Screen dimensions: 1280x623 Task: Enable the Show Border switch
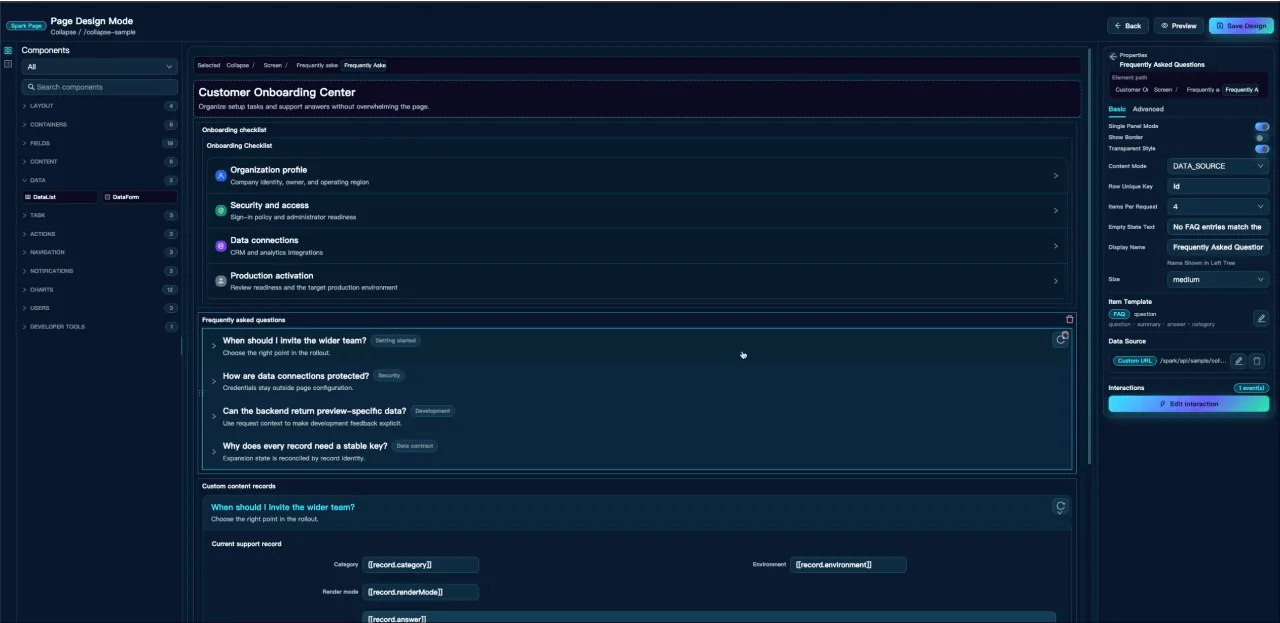[1262, 138]
